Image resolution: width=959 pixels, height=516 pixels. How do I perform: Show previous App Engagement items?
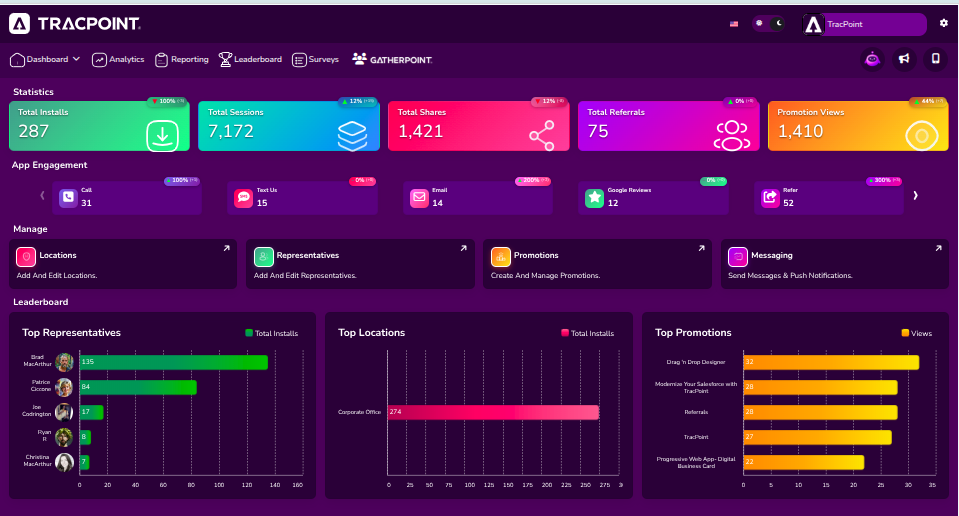(42, 196)
